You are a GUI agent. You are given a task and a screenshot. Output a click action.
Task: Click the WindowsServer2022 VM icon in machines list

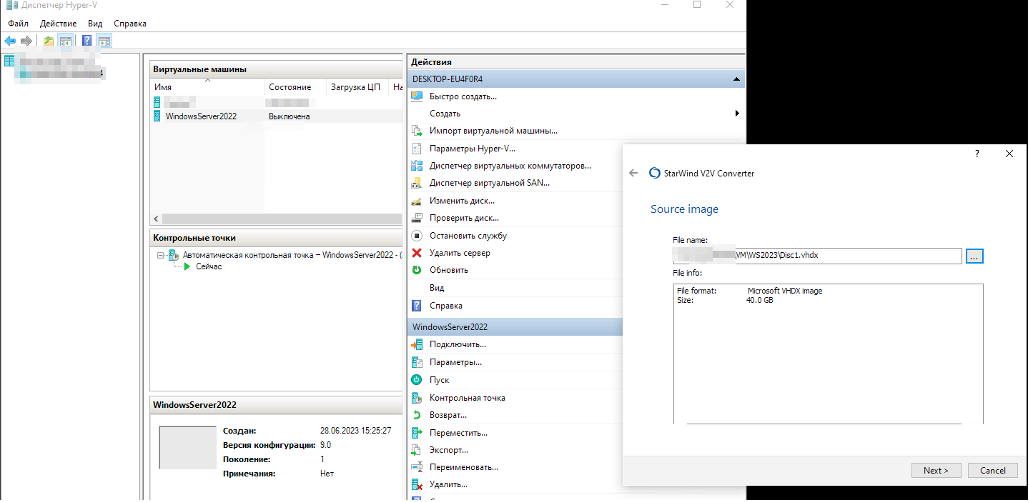(x=157, y=116)
